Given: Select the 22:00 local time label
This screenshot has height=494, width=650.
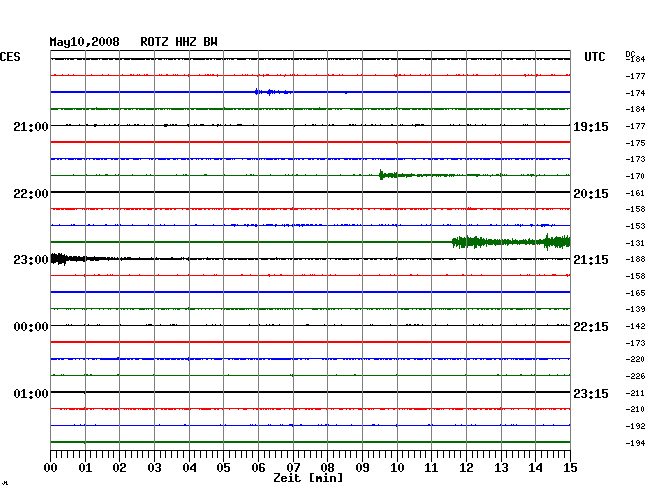Looking at the screenshot, I should point(31,194).
